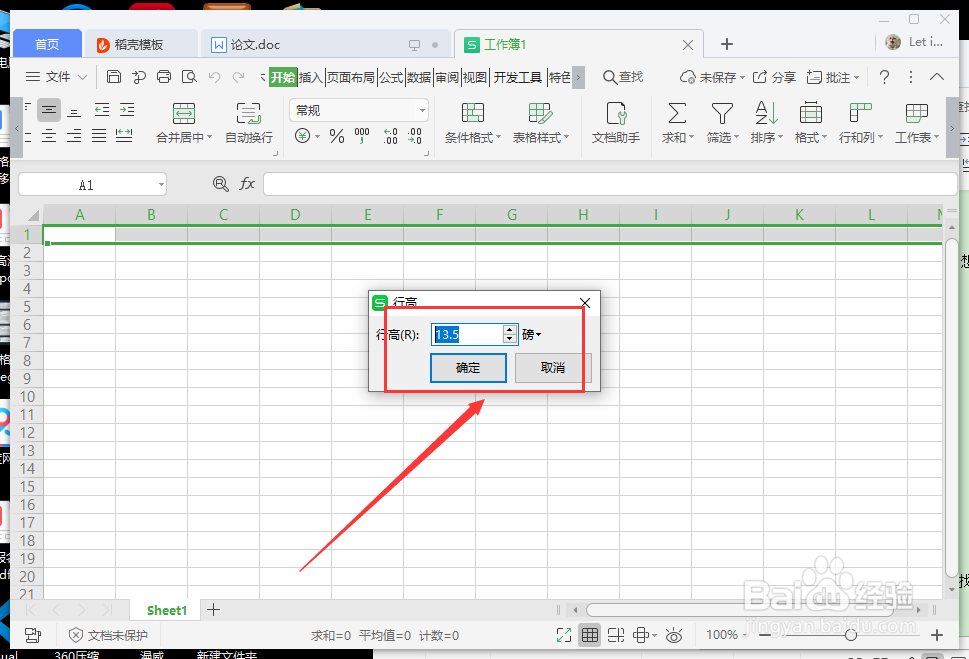The width and height of the screenshot is (969, 659).
Task: Open Conditional Formatting (条件格式)
Action: click(x=473, y=123)
